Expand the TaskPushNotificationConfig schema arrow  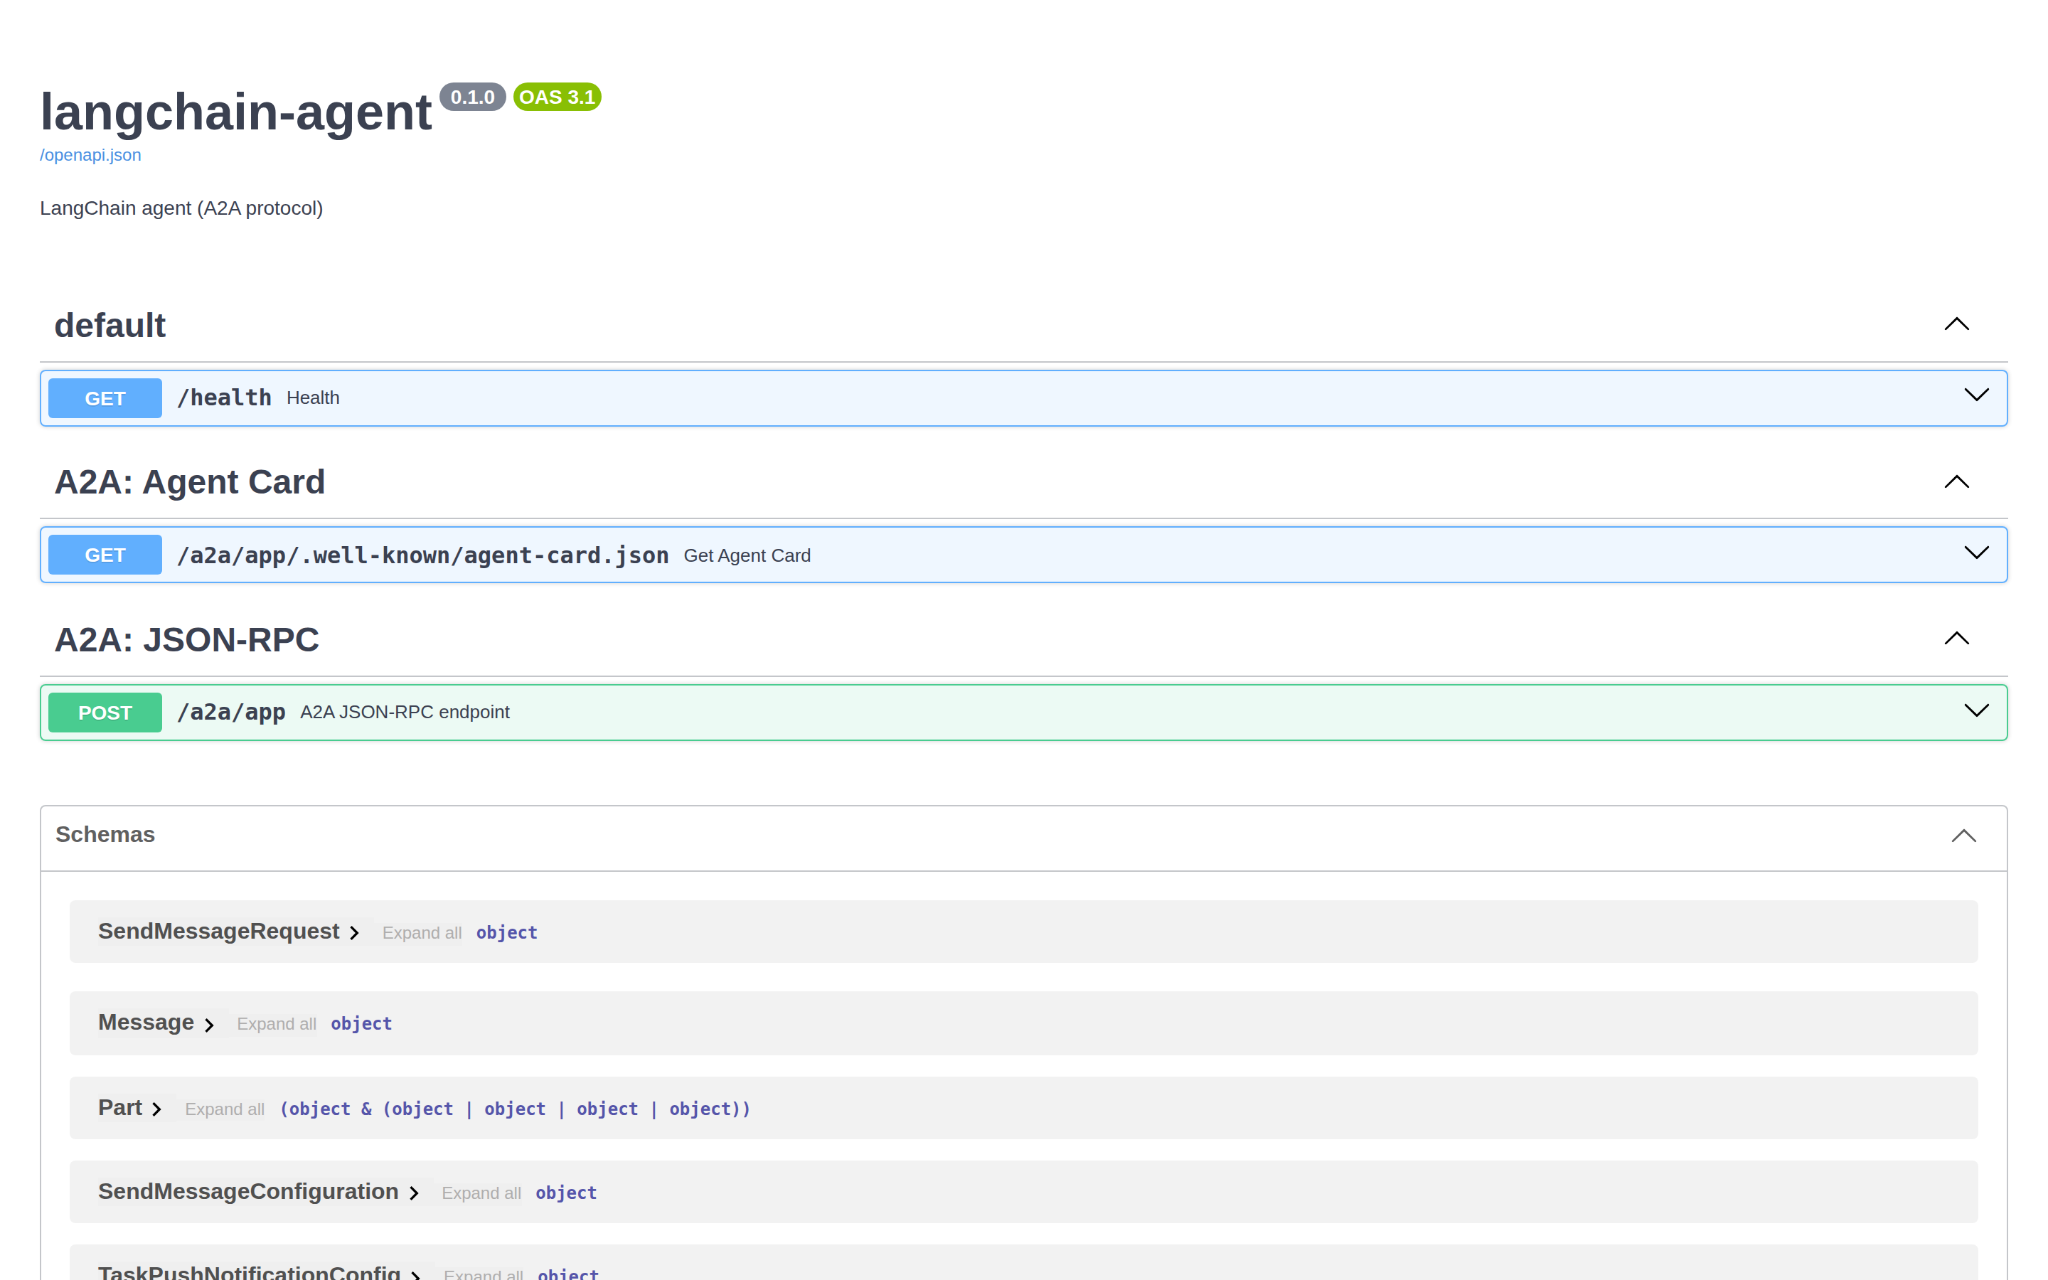click(x=416, y=1275)
